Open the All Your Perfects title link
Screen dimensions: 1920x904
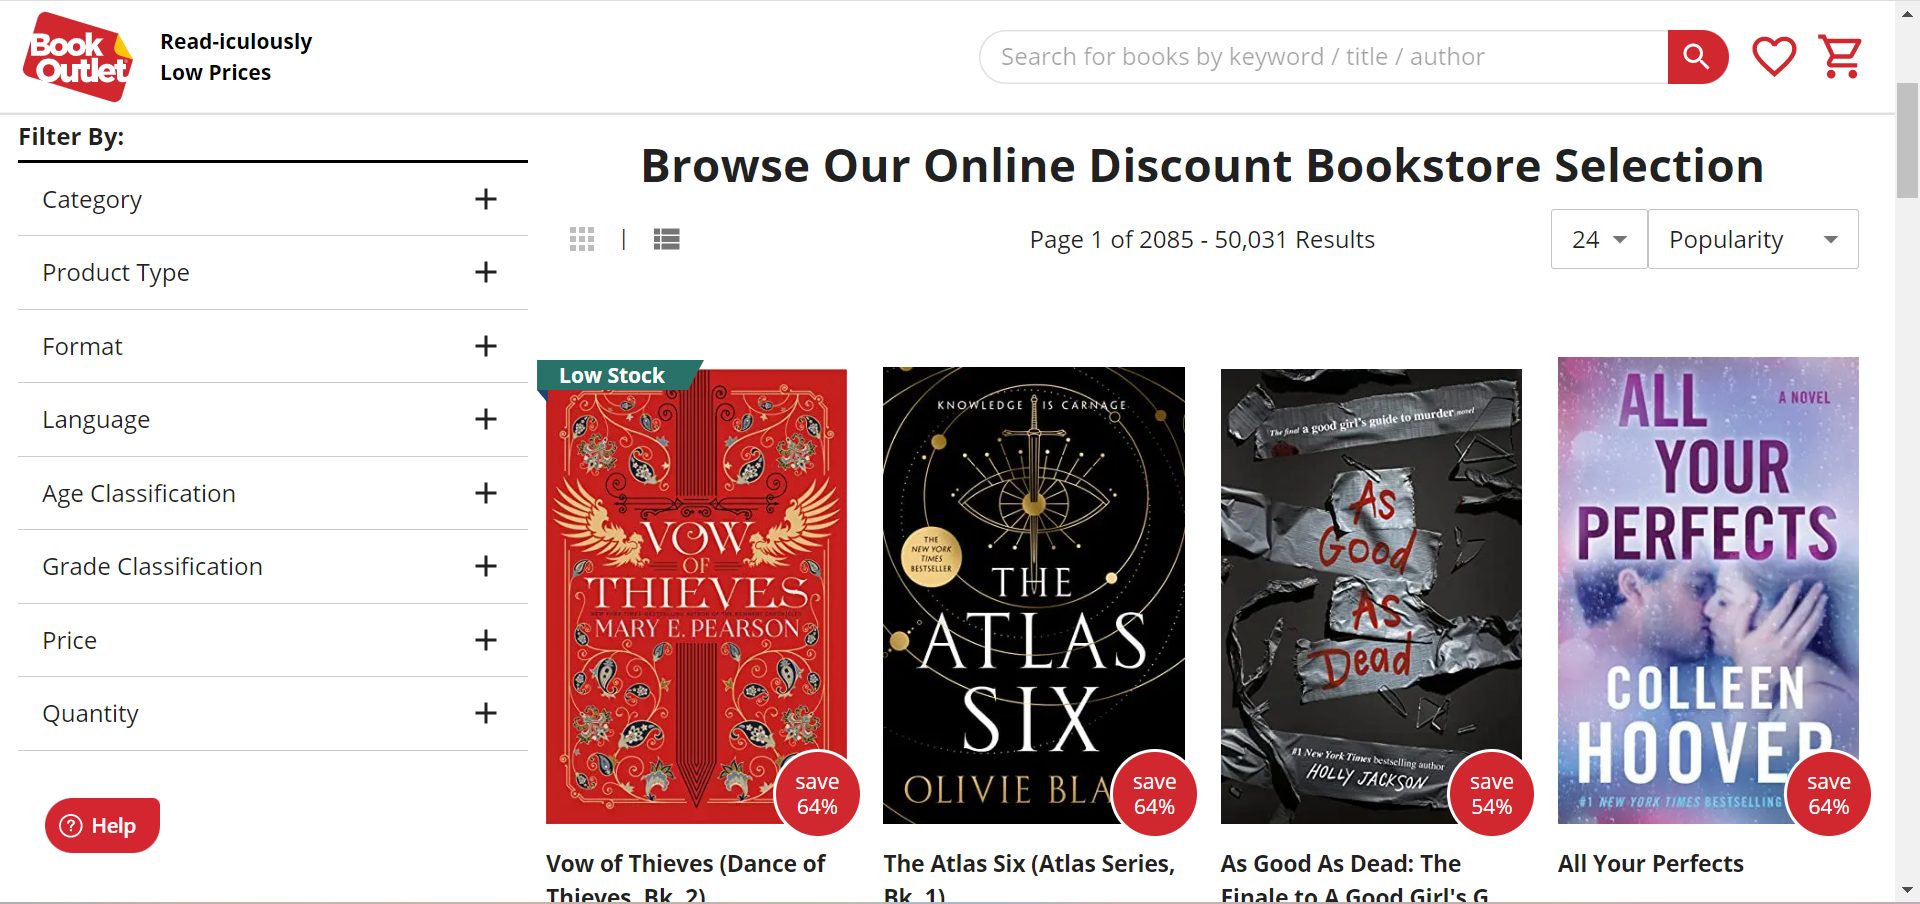[1650, 863]
